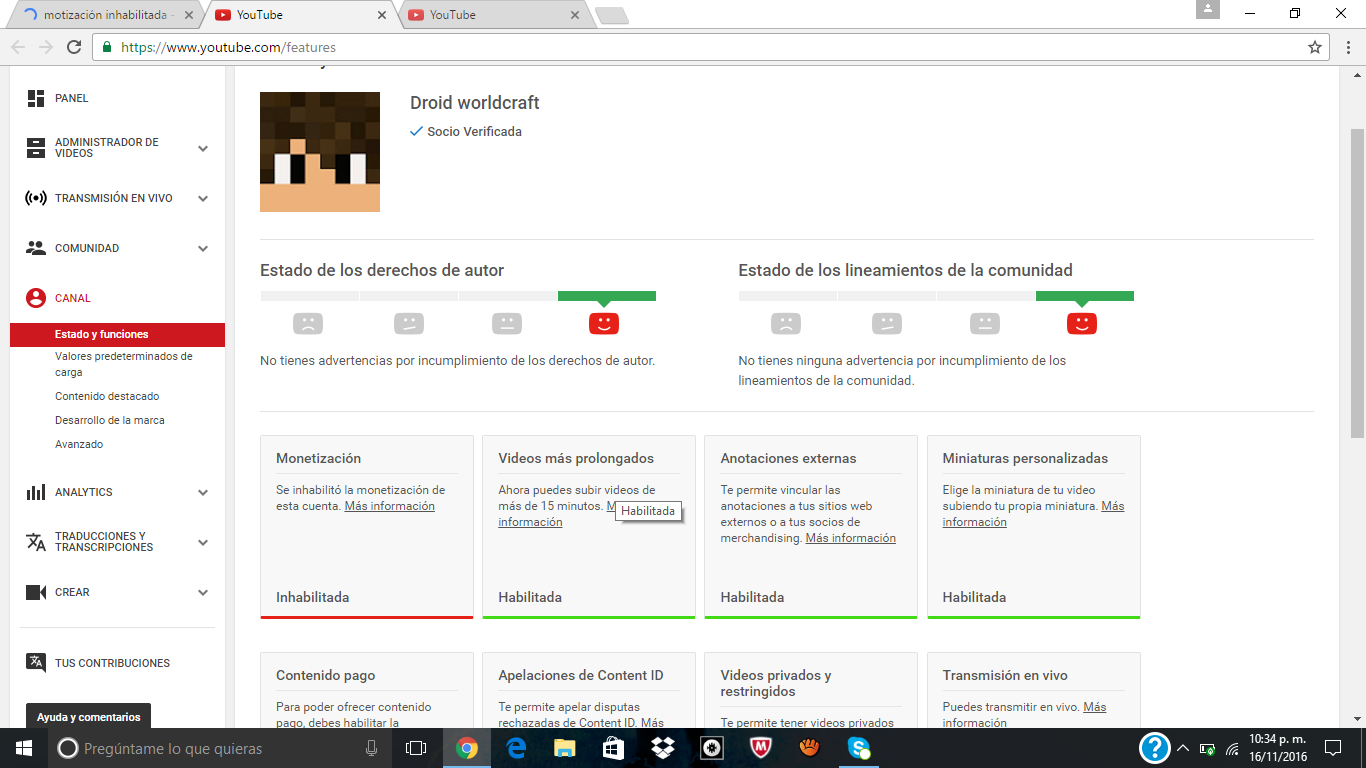The image size is (1366, 768).
Task: Click the browser forward arrow
Action: click(x=46, y=47)
